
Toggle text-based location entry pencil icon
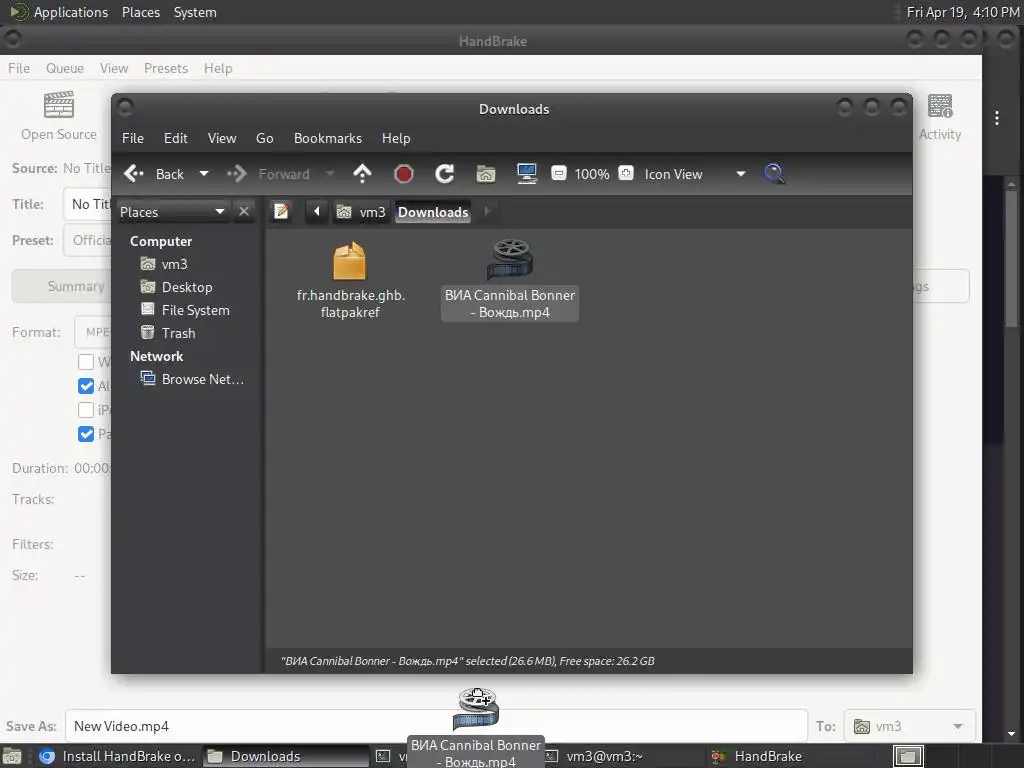[x=281, y=212]
